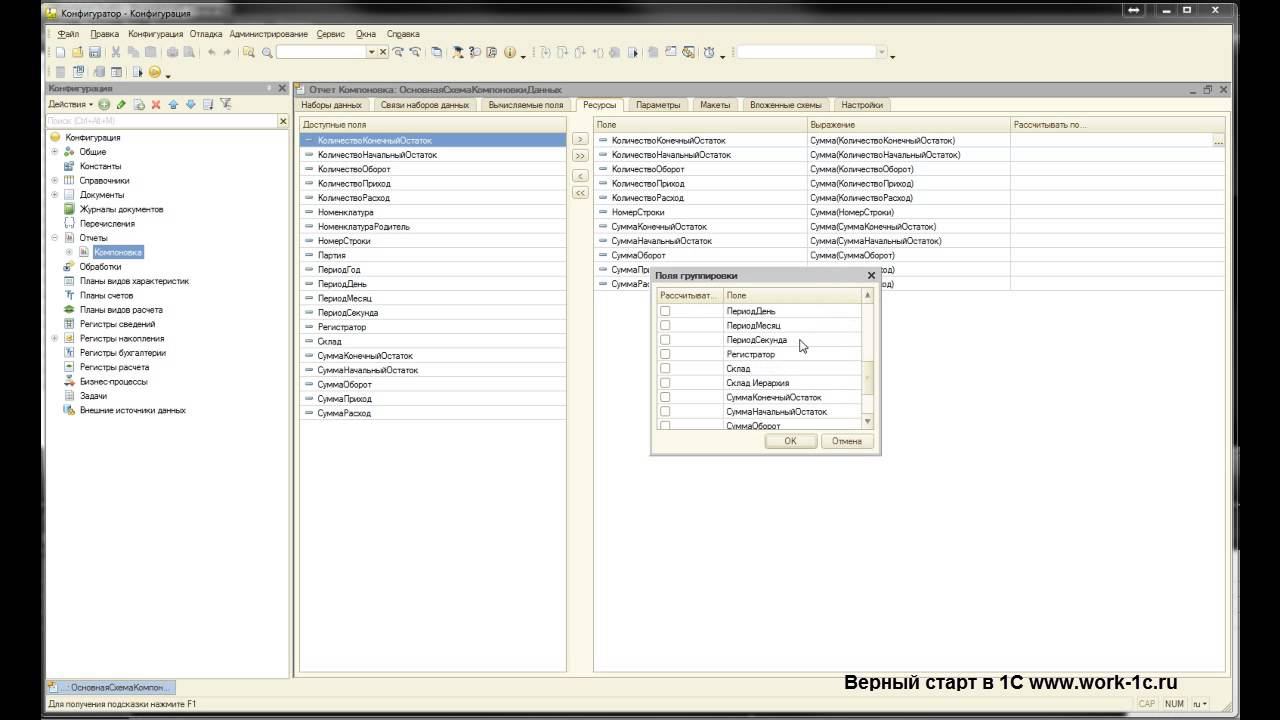Click the yellow info help icon in toolbar
Viewport: 1280px width, 720px height.
(510, 52)
